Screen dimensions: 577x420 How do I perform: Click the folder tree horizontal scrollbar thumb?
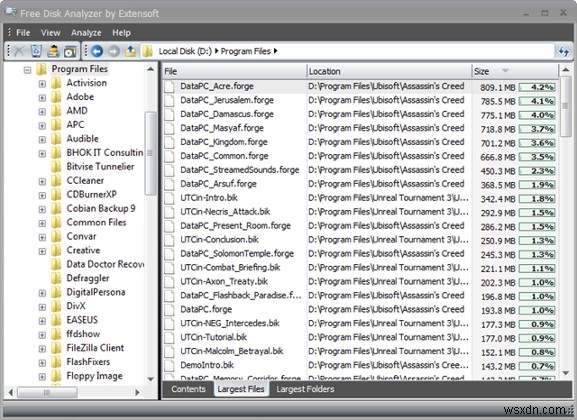click(47, 392)
